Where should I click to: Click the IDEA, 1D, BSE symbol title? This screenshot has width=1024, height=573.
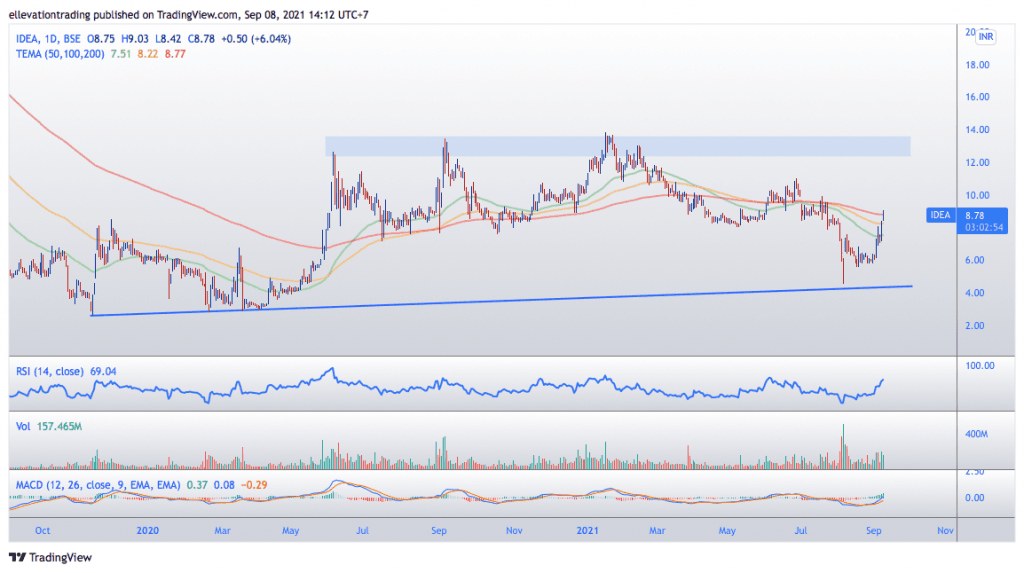[48, 39]
